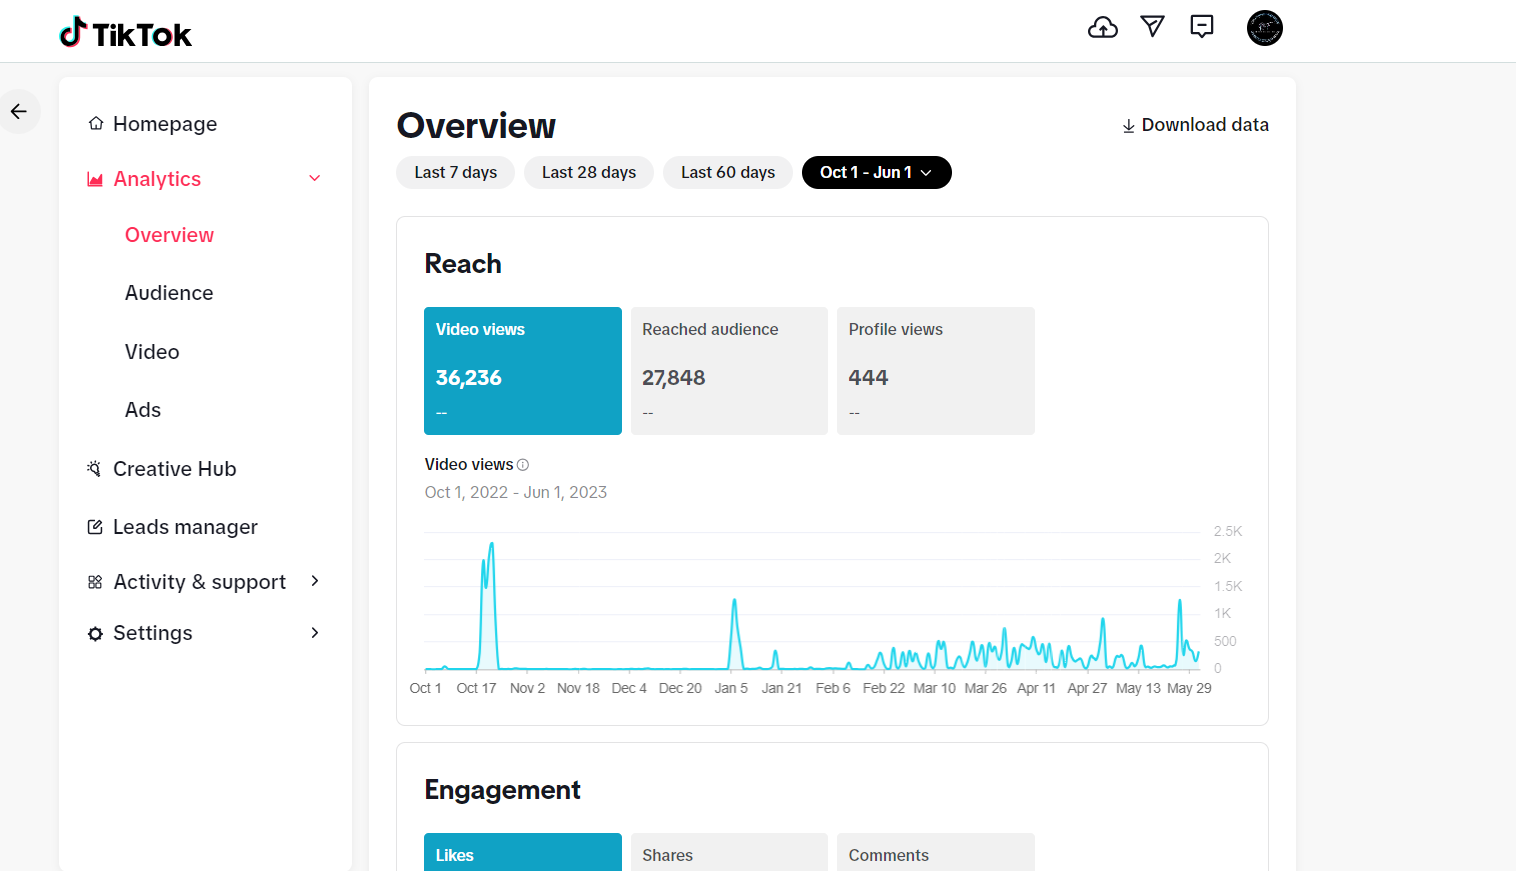Expand the Settings submenu arrow
The image size is (1516, 871).
point(315,633)
